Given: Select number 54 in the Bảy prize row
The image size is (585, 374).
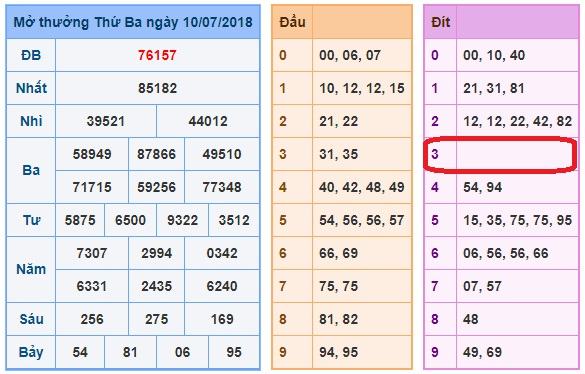Looking at the screenshot, I should tap(80, 352).
